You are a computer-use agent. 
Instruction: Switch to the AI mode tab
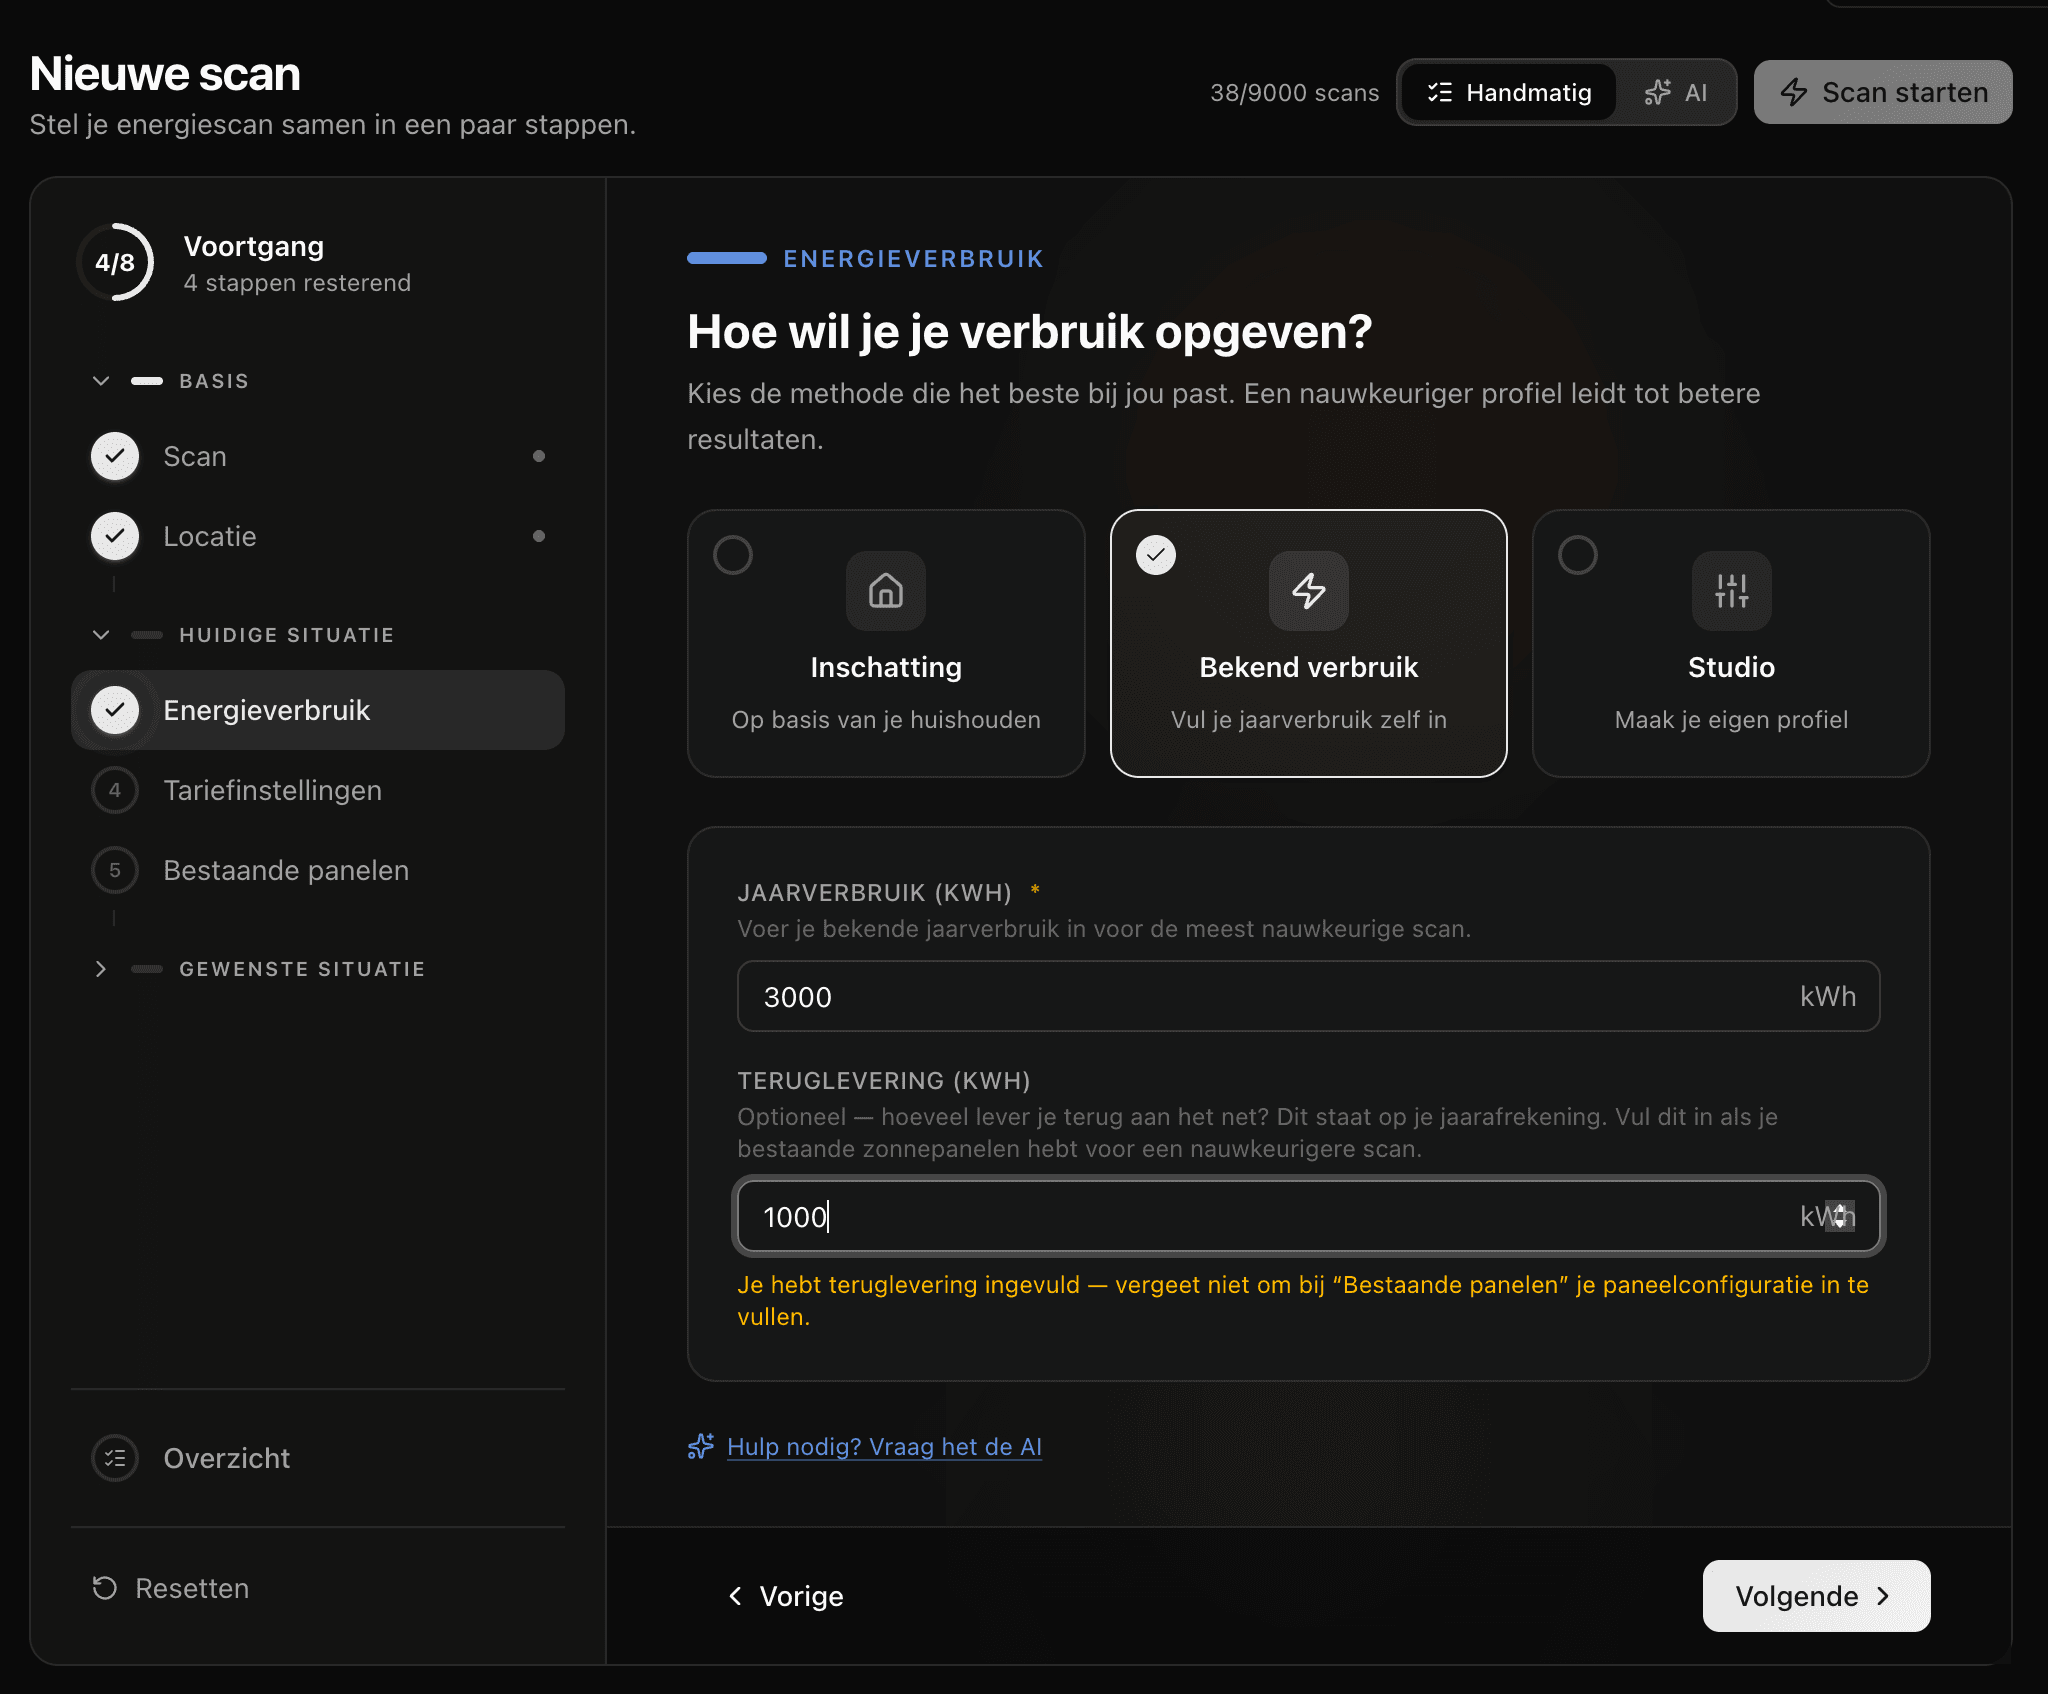tap(1680, 92)
